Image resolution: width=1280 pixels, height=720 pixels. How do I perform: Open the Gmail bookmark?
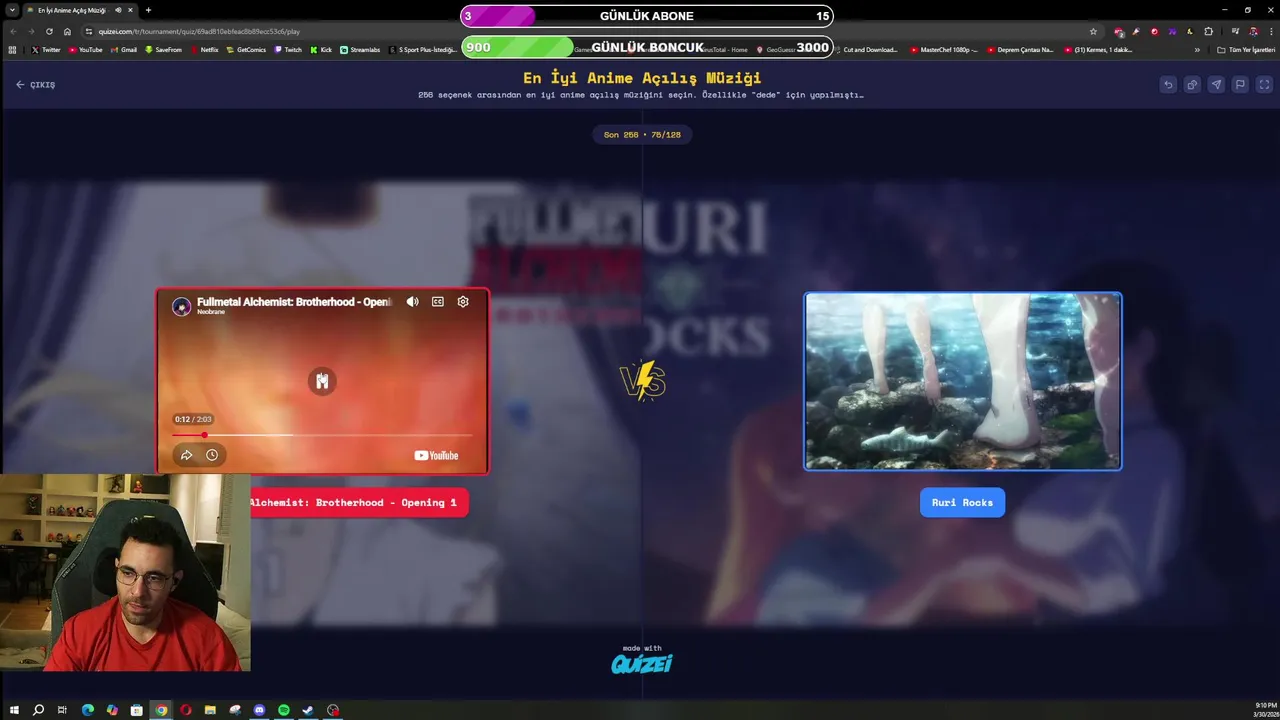124,49
